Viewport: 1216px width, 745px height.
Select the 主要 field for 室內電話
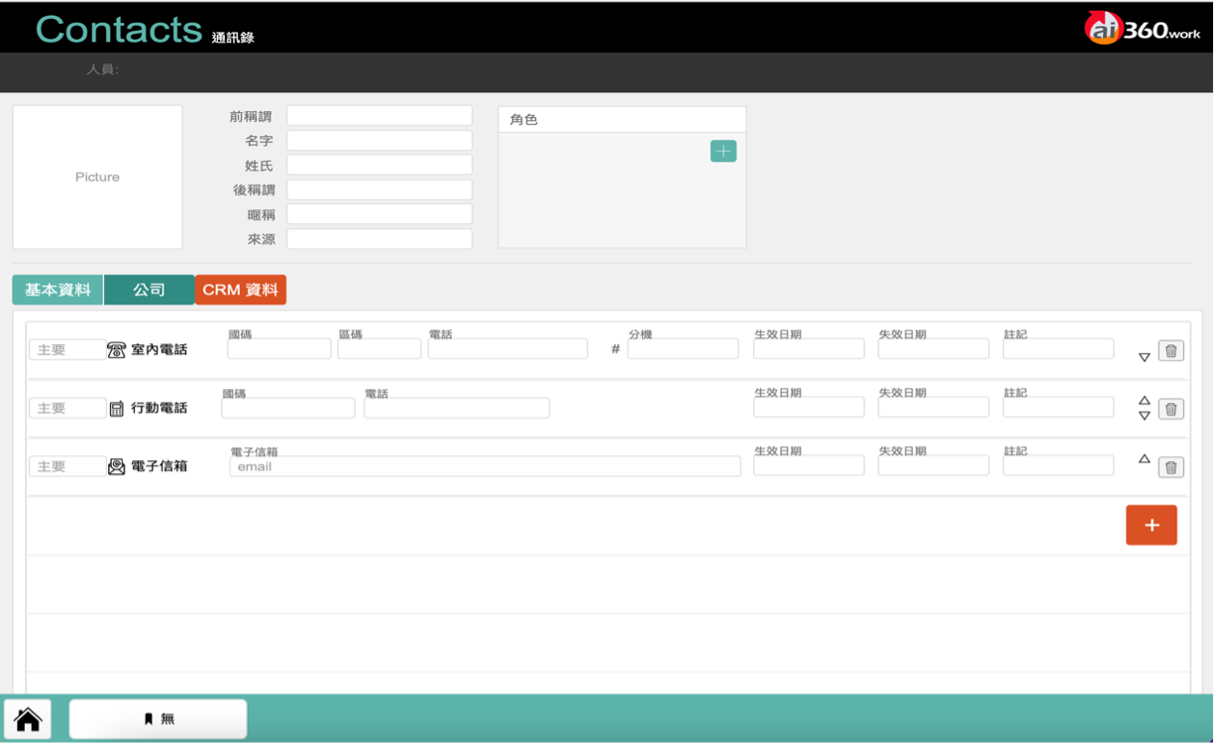pos(66,350)
